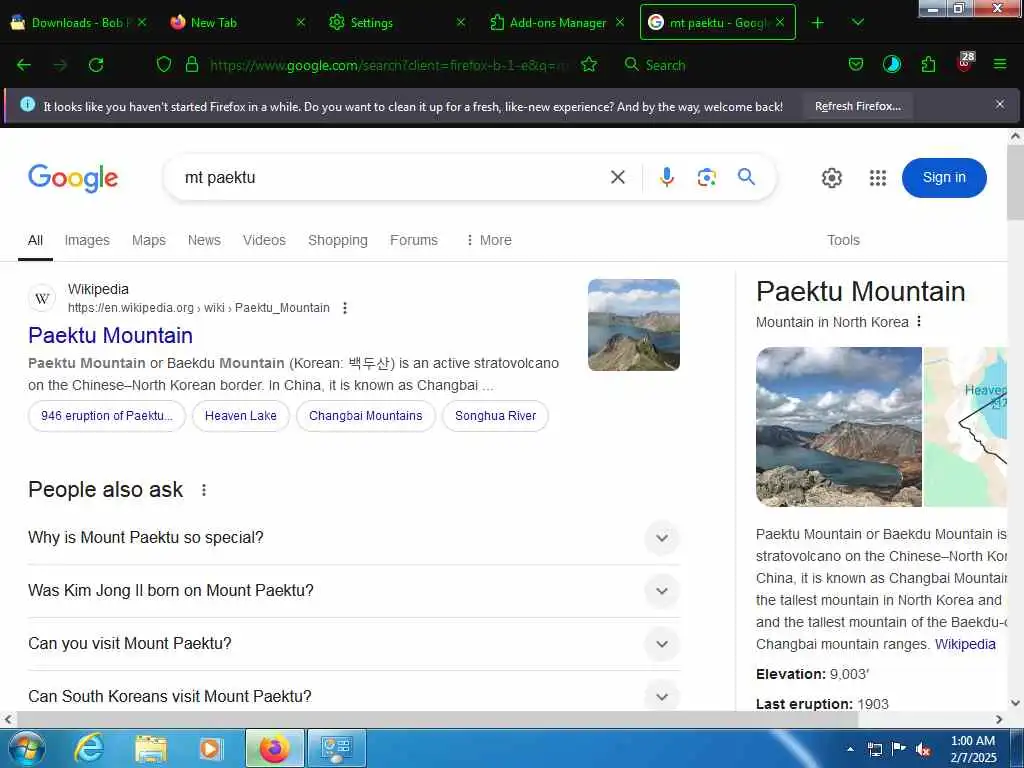This screenshot has width=1024, height=768.
Task: Open the Tools search options
Action: 843,240
